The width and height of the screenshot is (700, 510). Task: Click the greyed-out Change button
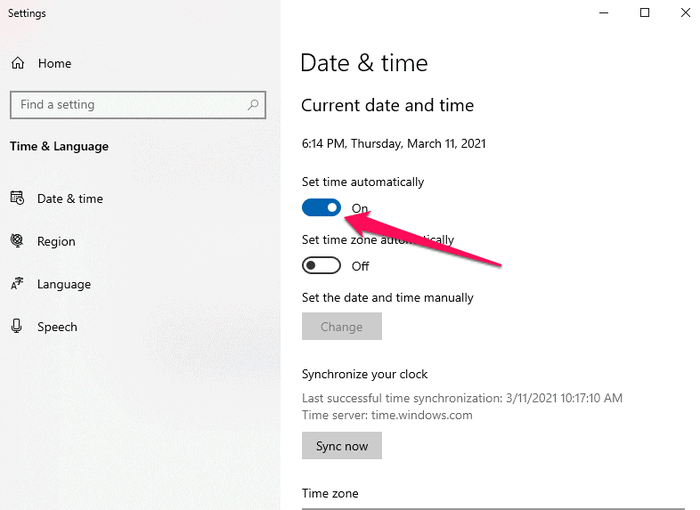pyautogui.click(x=341, y=326)
